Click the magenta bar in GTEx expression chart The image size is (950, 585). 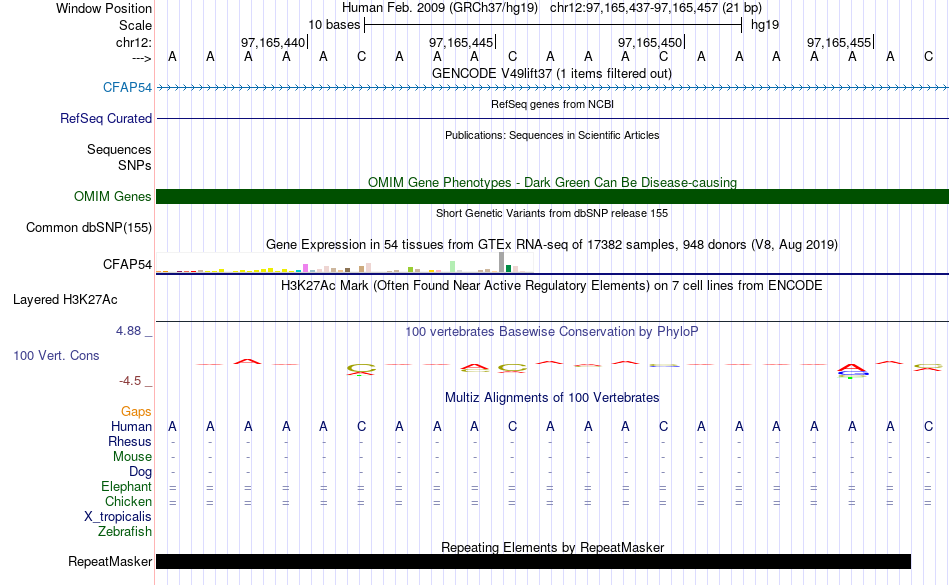click(306, 268)
